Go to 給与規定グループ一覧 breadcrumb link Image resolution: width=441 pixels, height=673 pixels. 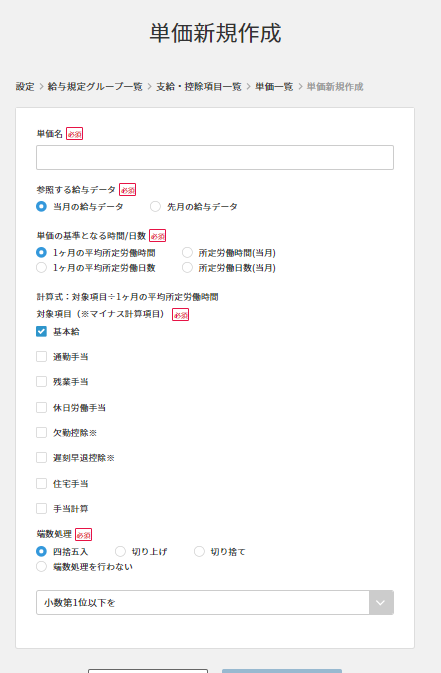[95, 87]
